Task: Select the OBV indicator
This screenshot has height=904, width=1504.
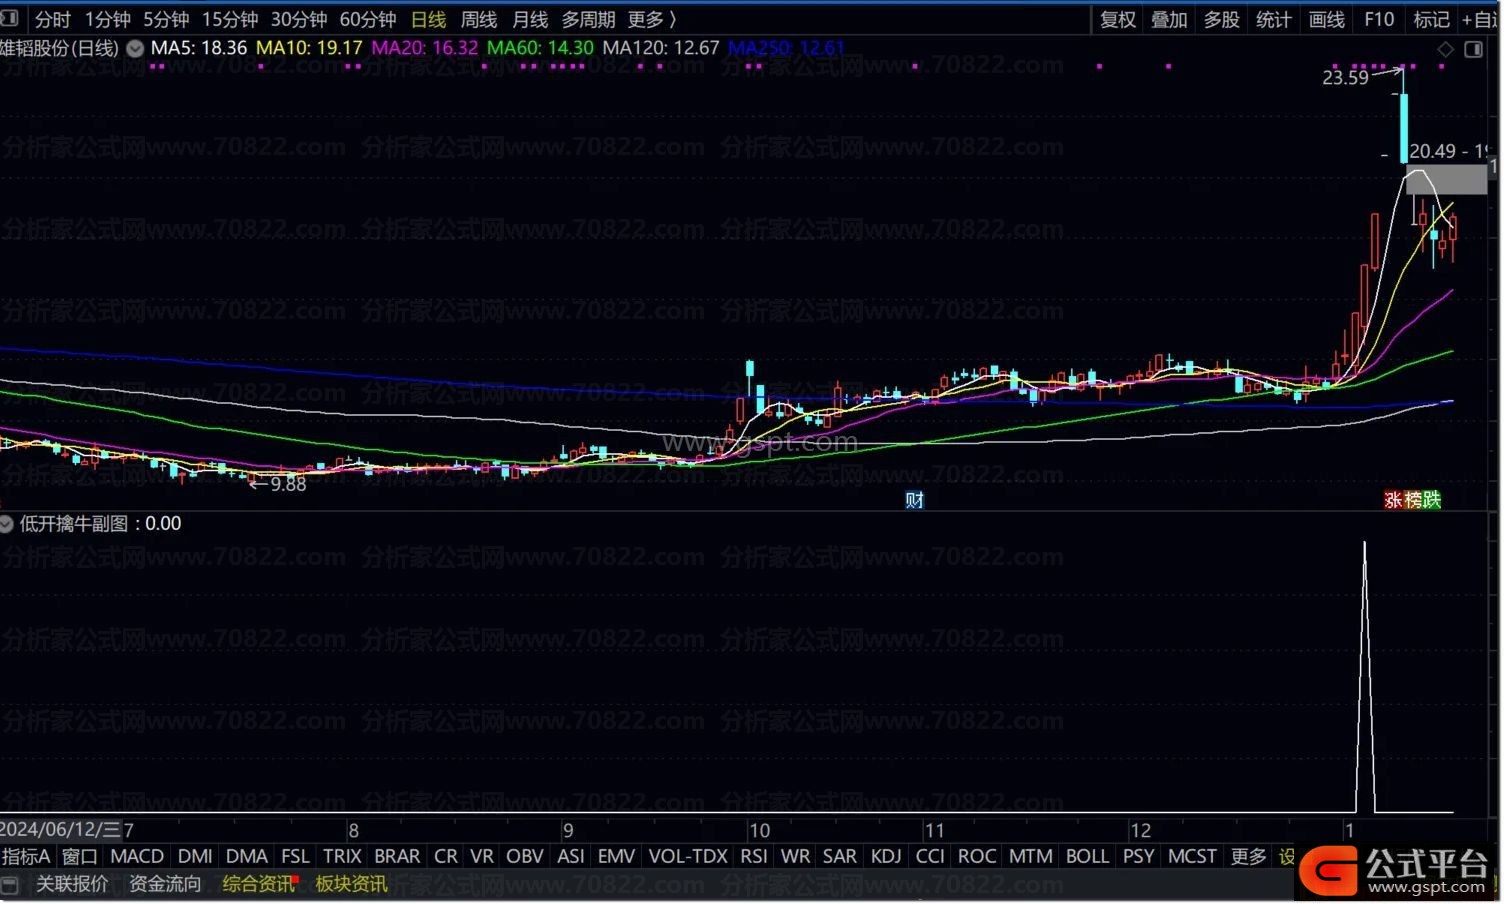Action: [x=525, y=857]
